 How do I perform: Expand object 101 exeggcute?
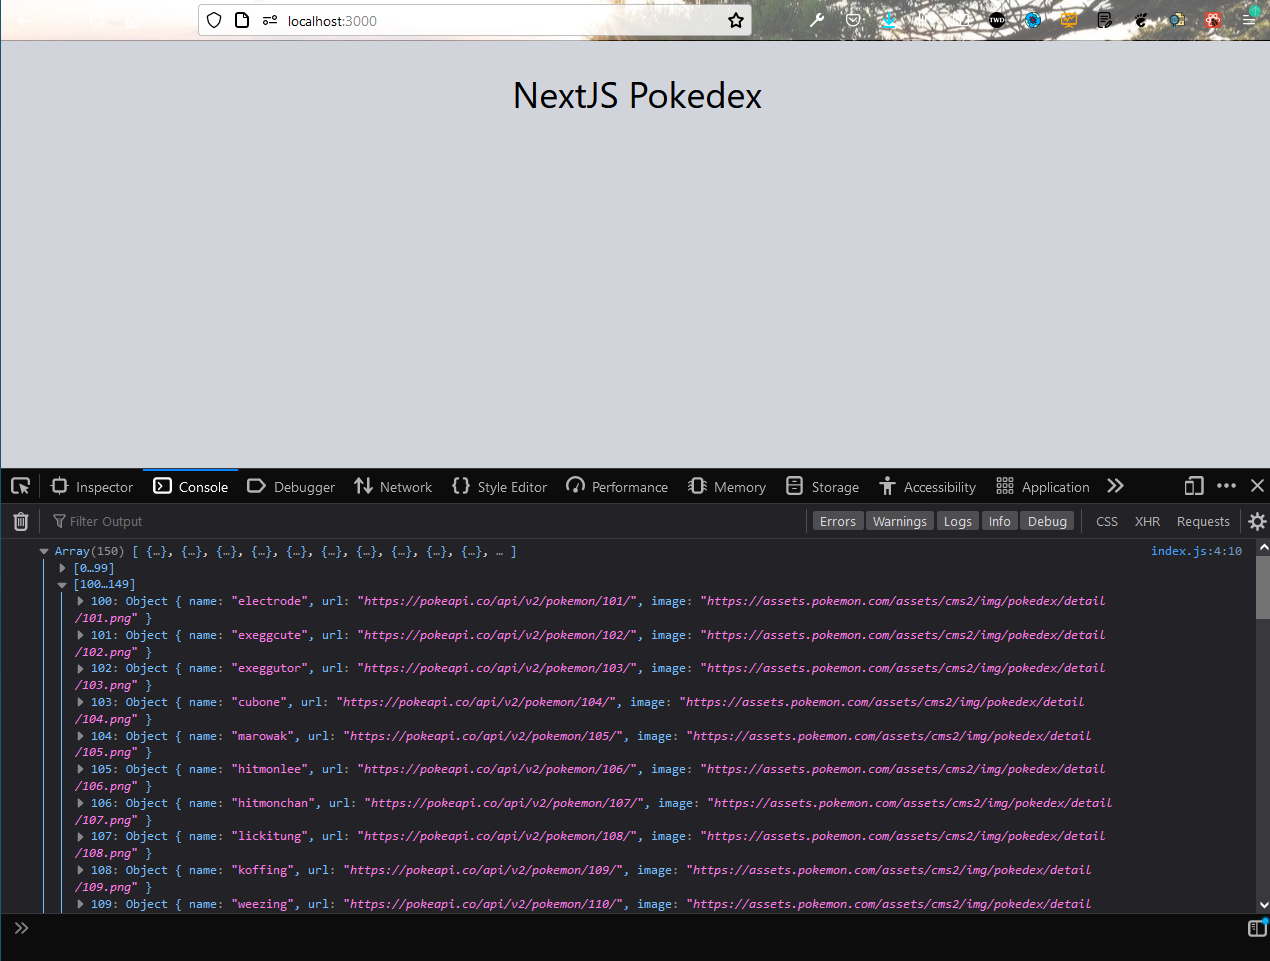[x=80, y=635]
